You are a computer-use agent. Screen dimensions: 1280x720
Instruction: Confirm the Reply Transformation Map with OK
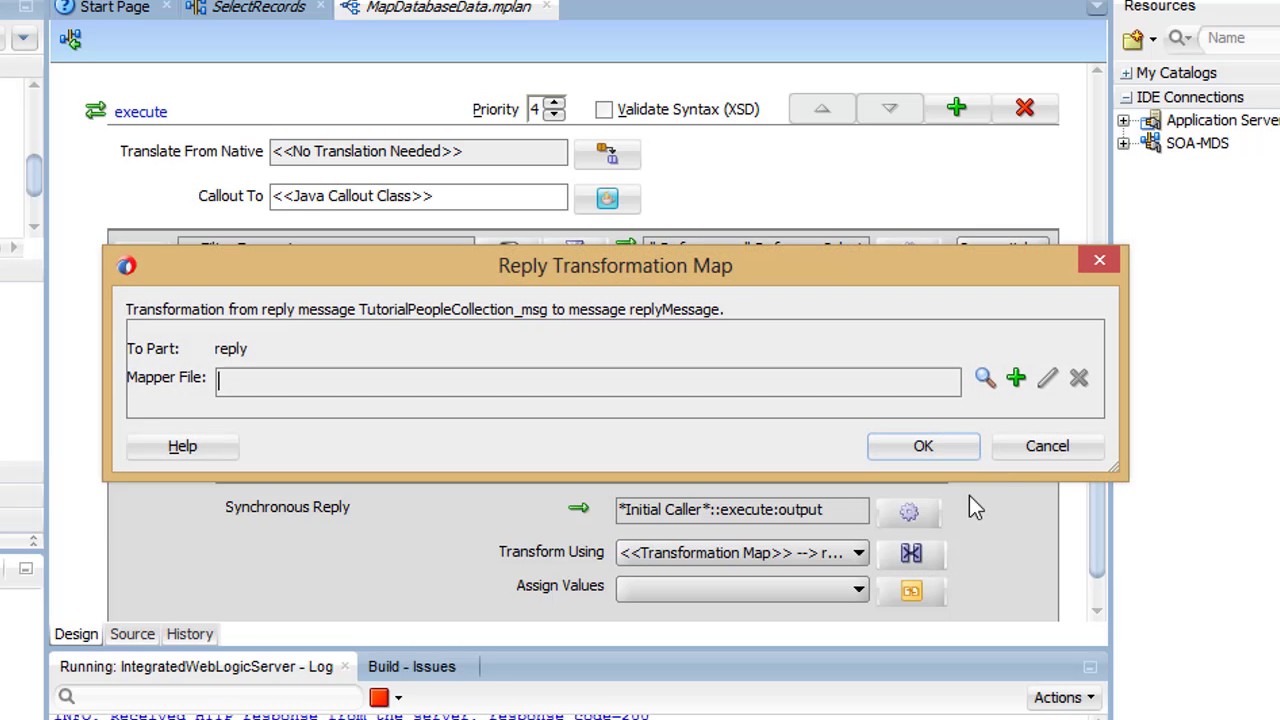[x=923, y=446]
